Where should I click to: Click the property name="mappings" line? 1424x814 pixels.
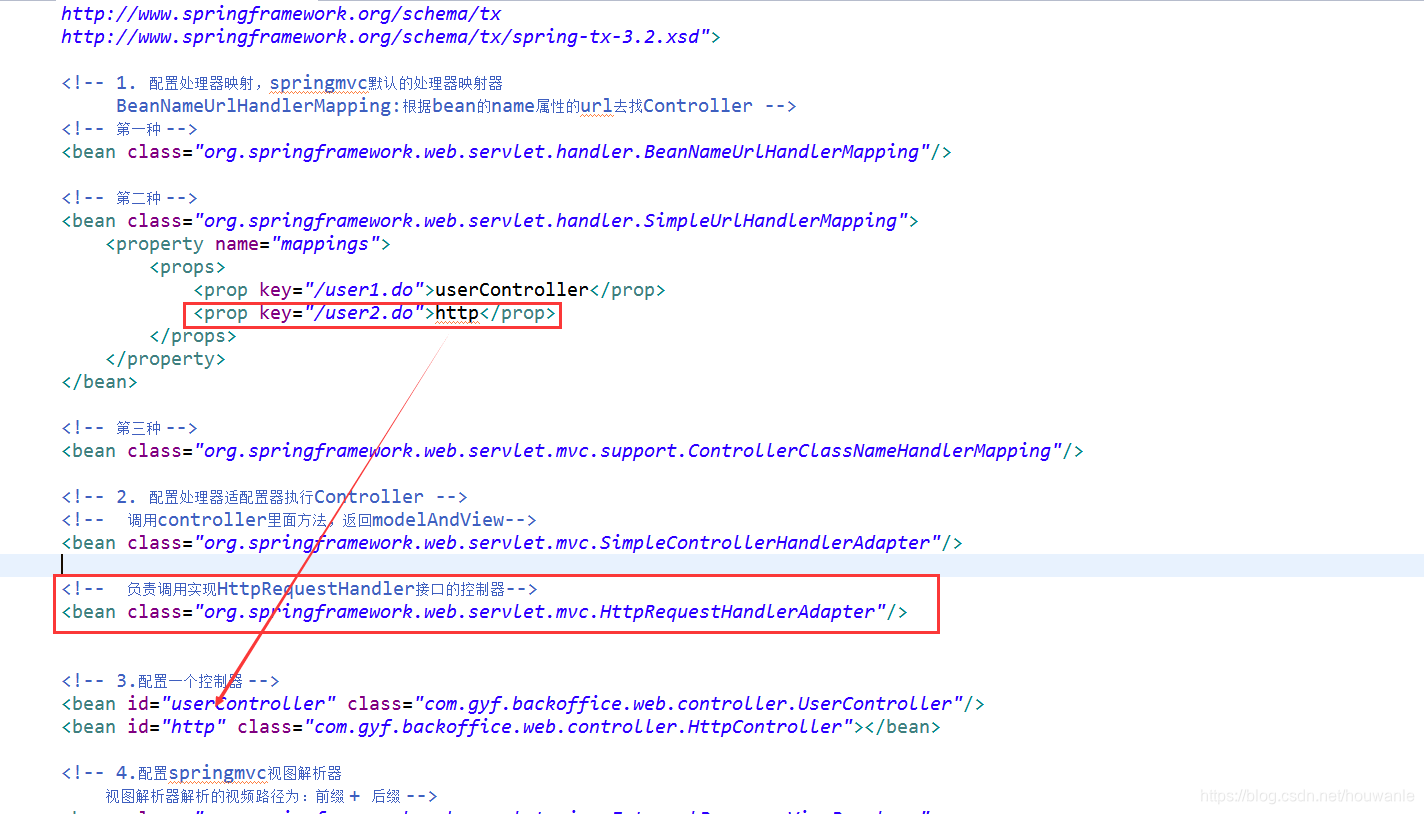click(248, 244)
